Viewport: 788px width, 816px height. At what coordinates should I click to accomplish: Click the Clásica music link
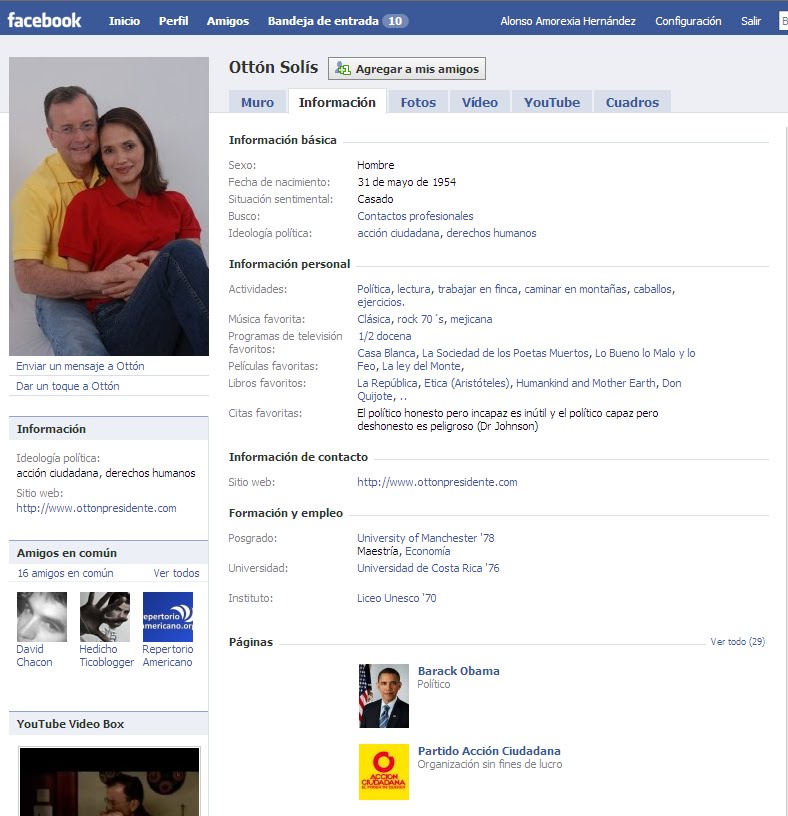[374, 319]
